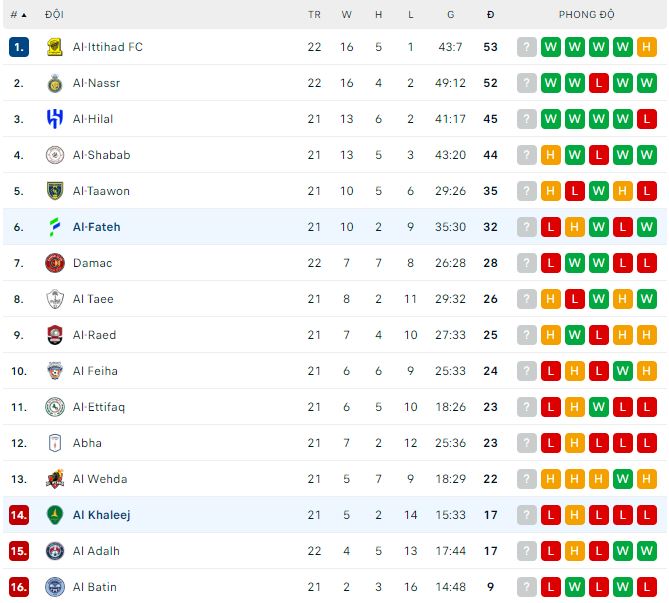Click the Al-Ittihad FC club crest
669x603 pixels.
coord(55,47)
